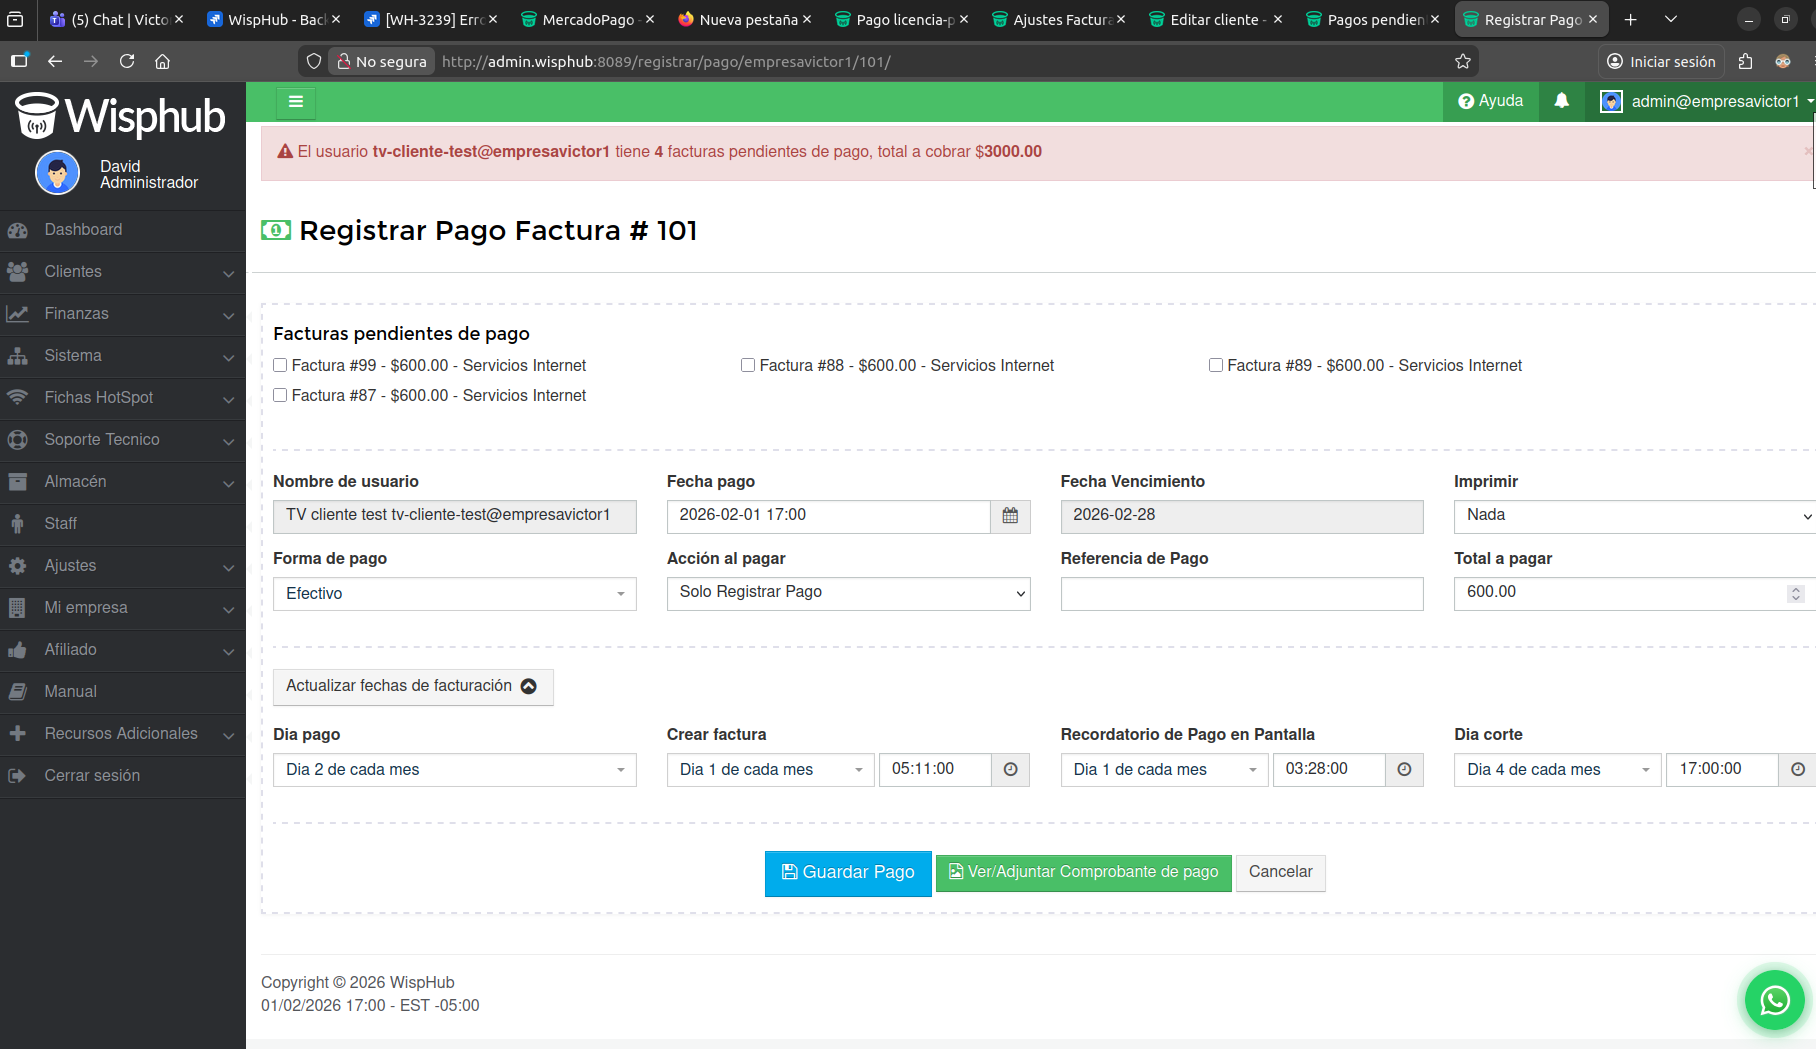Click the Crear factura clock icon
Image resolution: width=1816 pixels, height=1049 pixels.
[x=1010, y=770]
